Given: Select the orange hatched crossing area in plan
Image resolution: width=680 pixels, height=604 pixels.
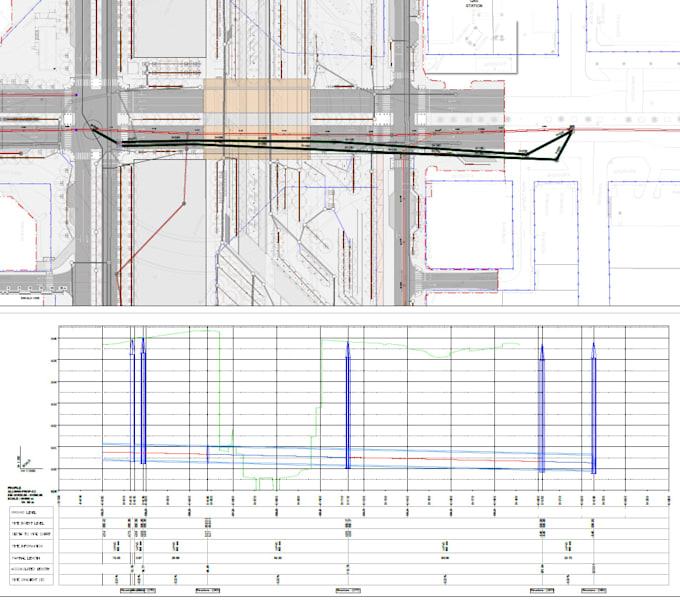Looking at the screenshot, I should coord(257,119).
